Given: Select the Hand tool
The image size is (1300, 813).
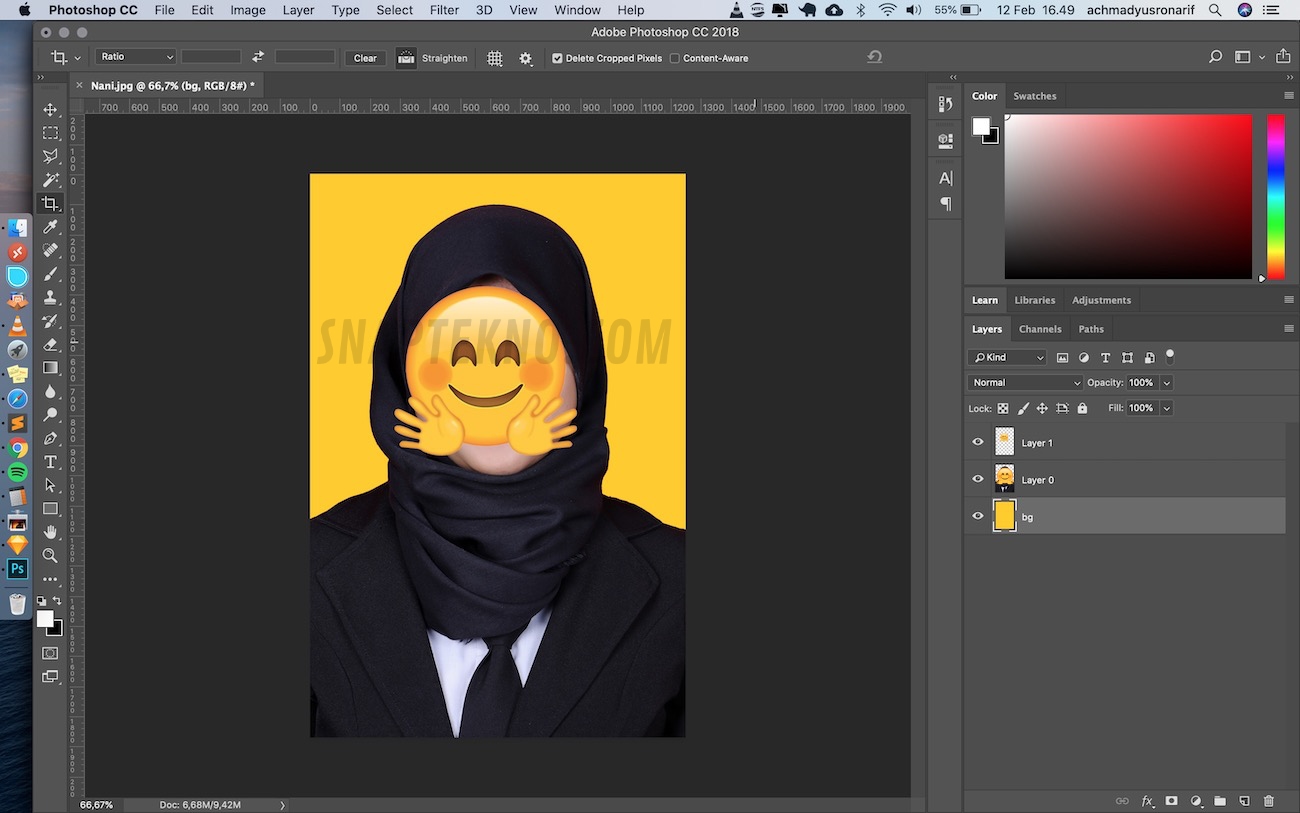Looking at the screenshot, I should tap(50, 532).
